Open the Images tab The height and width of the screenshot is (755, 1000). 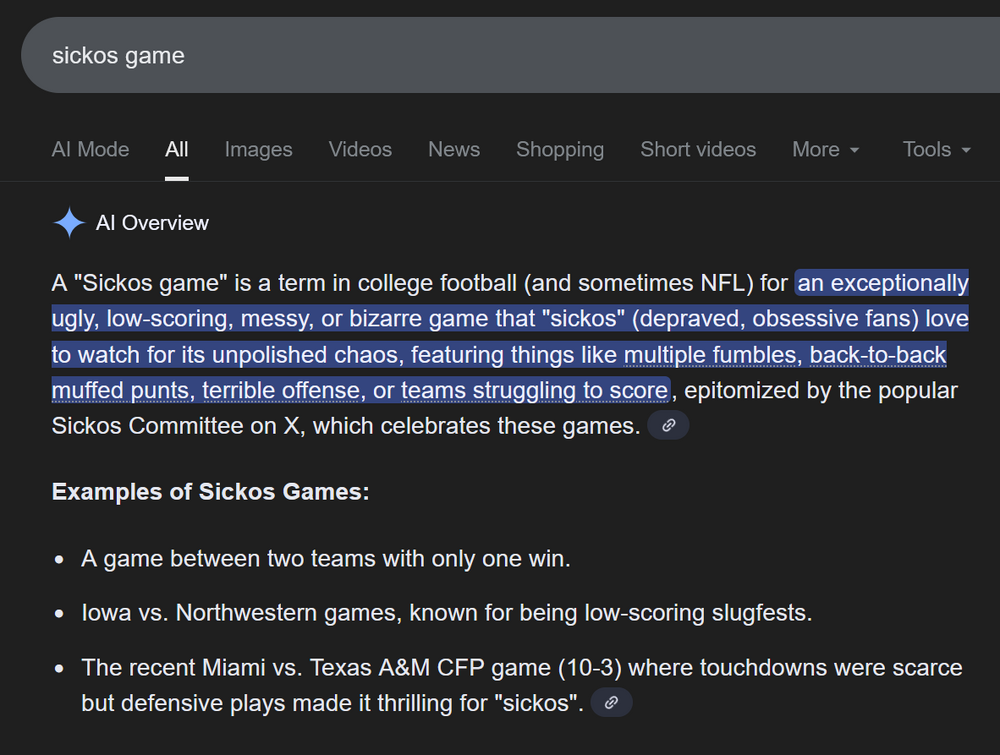pos(258,150)
